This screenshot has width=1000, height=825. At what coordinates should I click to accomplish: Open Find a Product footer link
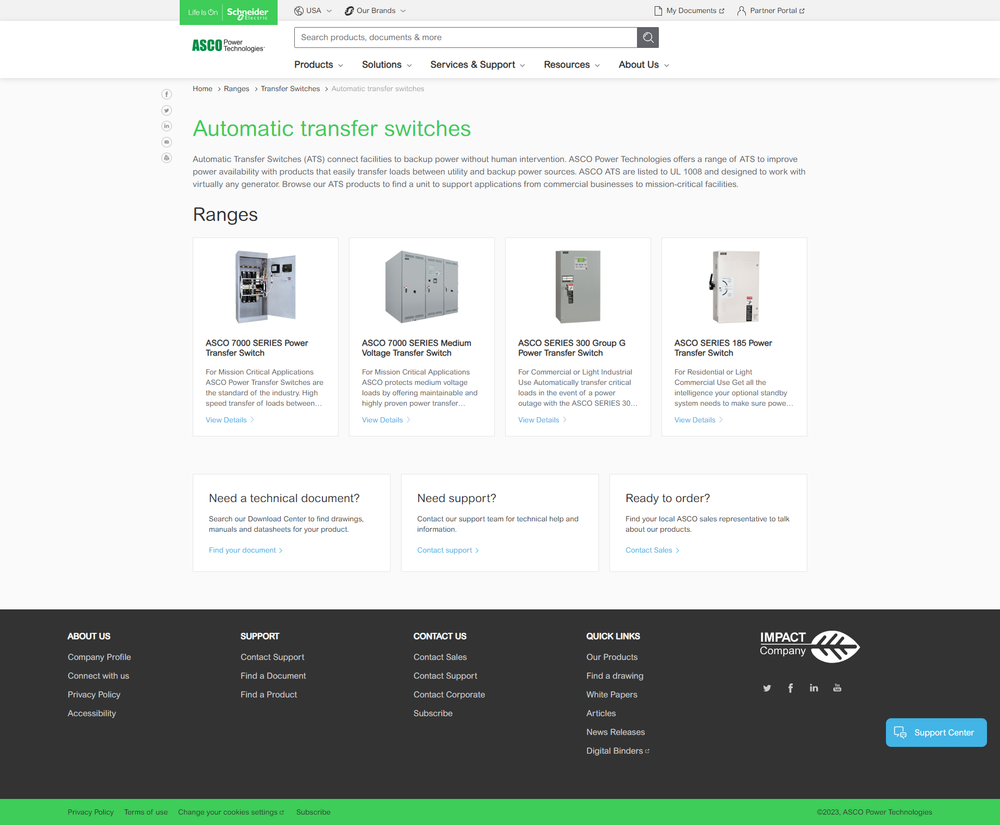pyautogui.click(x=268, y=694)
